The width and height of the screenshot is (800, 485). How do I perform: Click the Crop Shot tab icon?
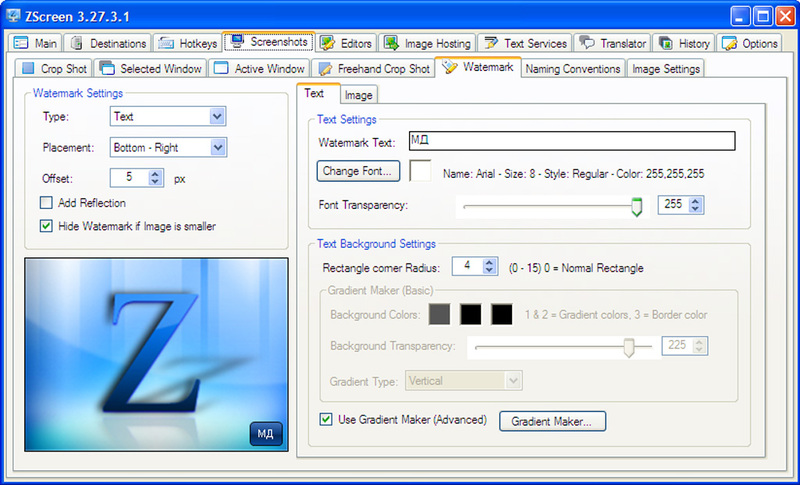tap(29, 68)
